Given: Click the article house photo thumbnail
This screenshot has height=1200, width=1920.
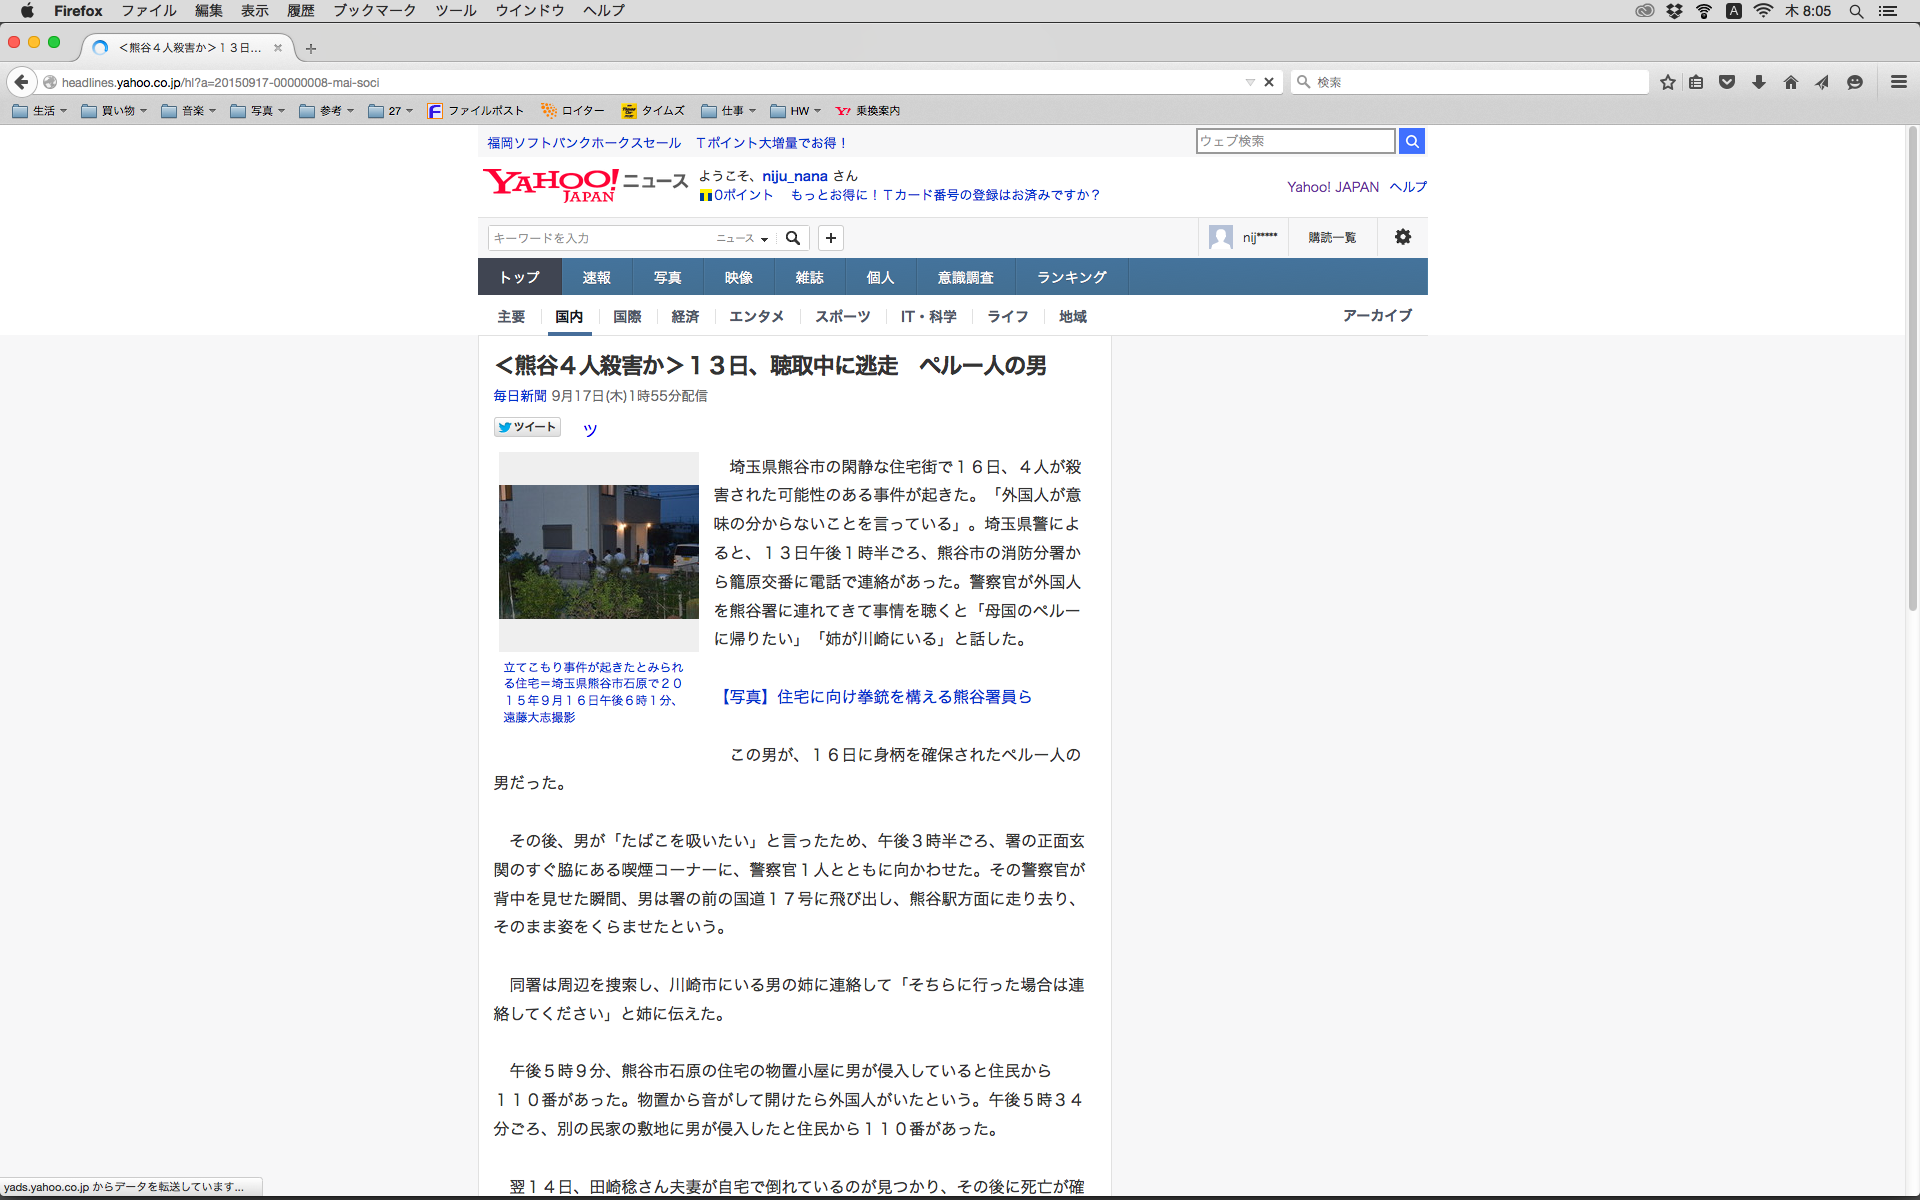Looking at the screenshot, I should [598, 552].
